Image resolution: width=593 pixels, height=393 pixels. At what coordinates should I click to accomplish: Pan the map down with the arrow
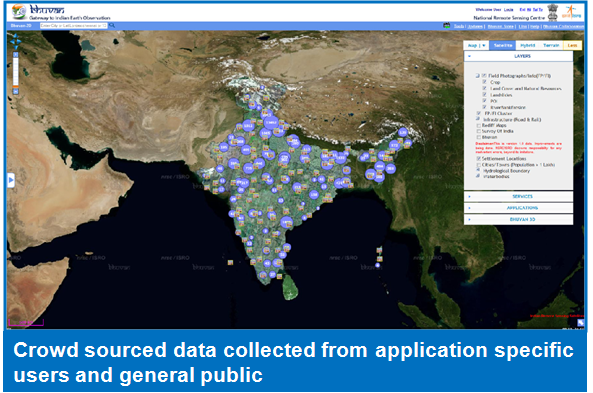pos(16,47)
